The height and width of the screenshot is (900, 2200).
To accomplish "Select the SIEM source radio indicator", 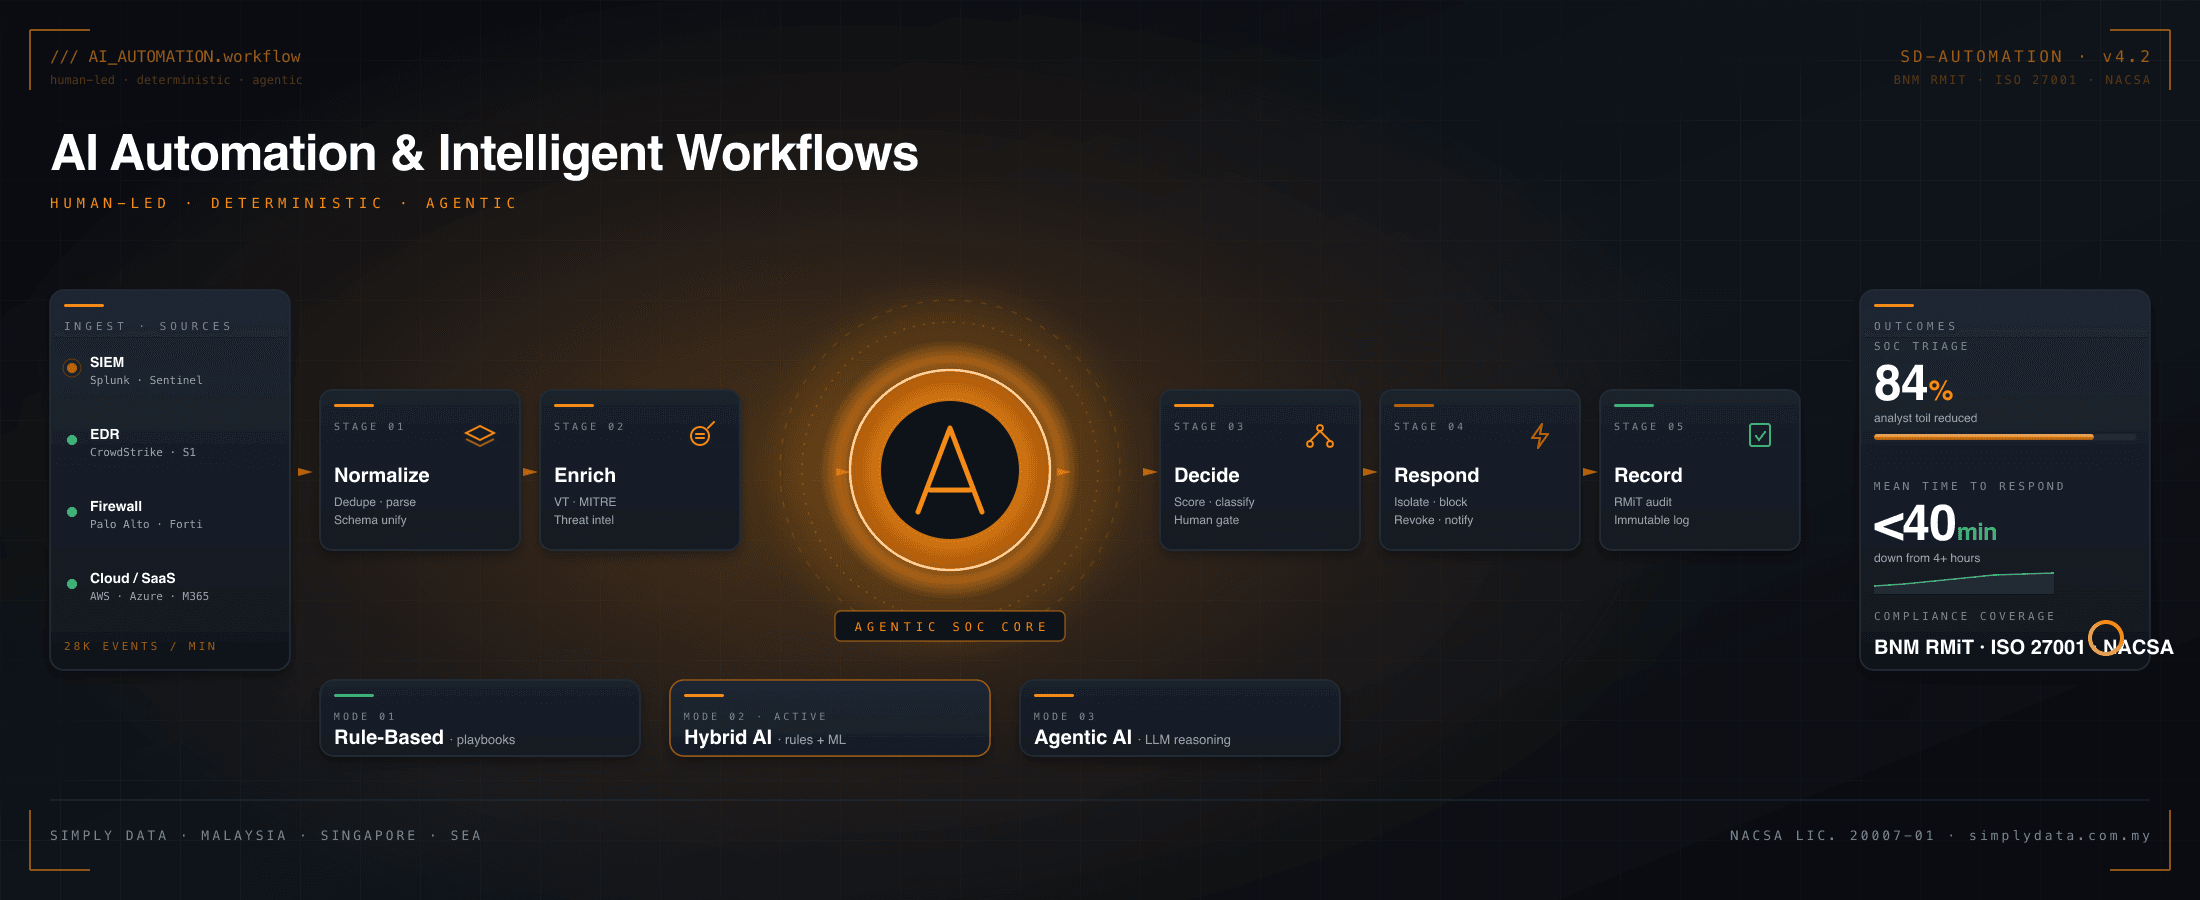I will tap(72, 368).
